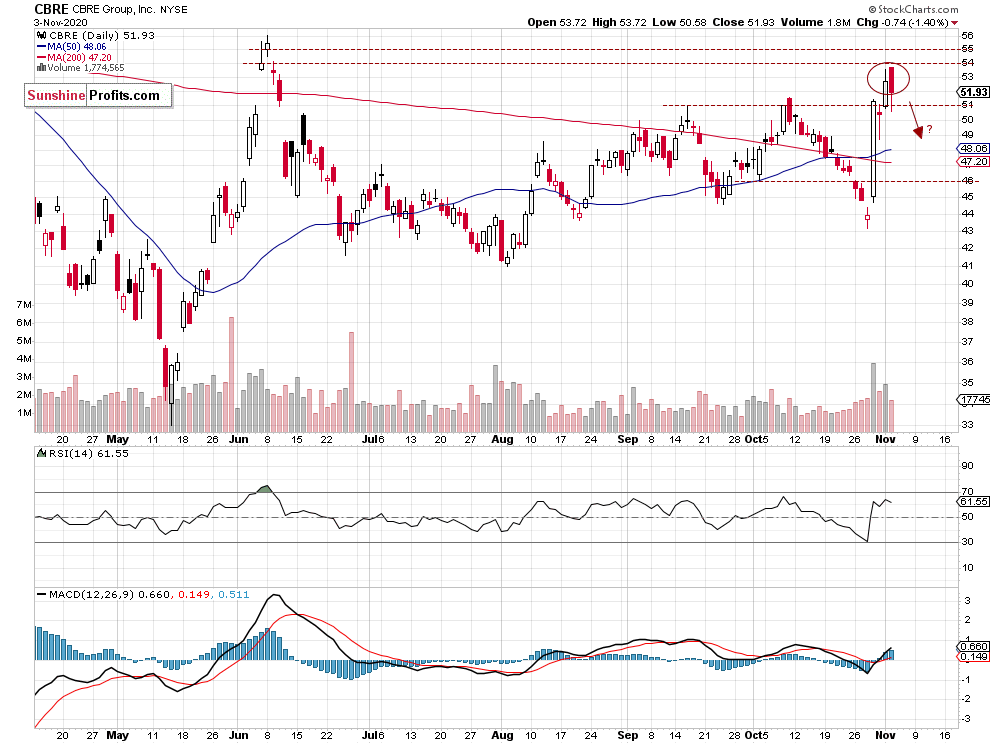This screenshot has width=990, height=744.
Task: Click the volume bars icon in the legend
Action: coord(42,68)
